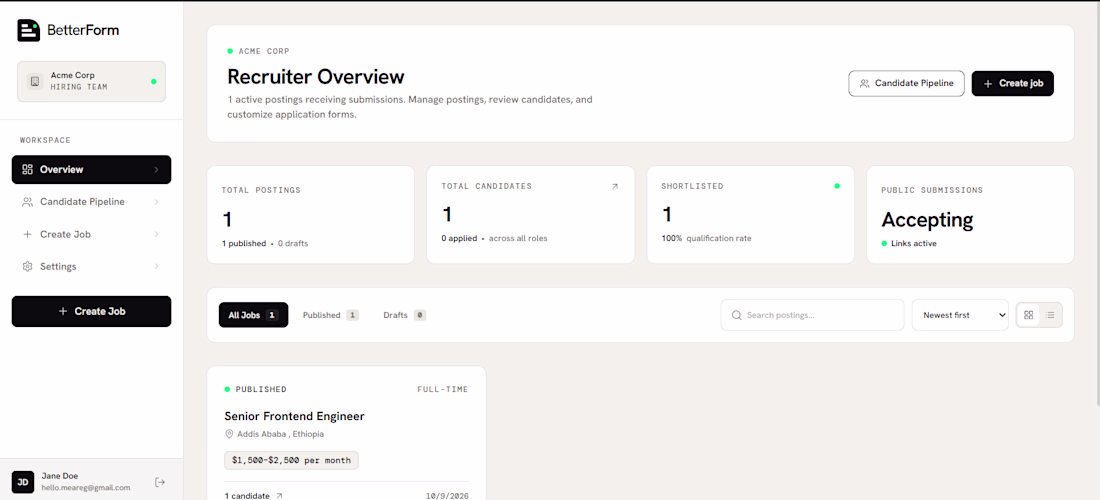Click the BetterForm logo icon
Screen dimensions: 1100x500
click(x=29, y=30)
